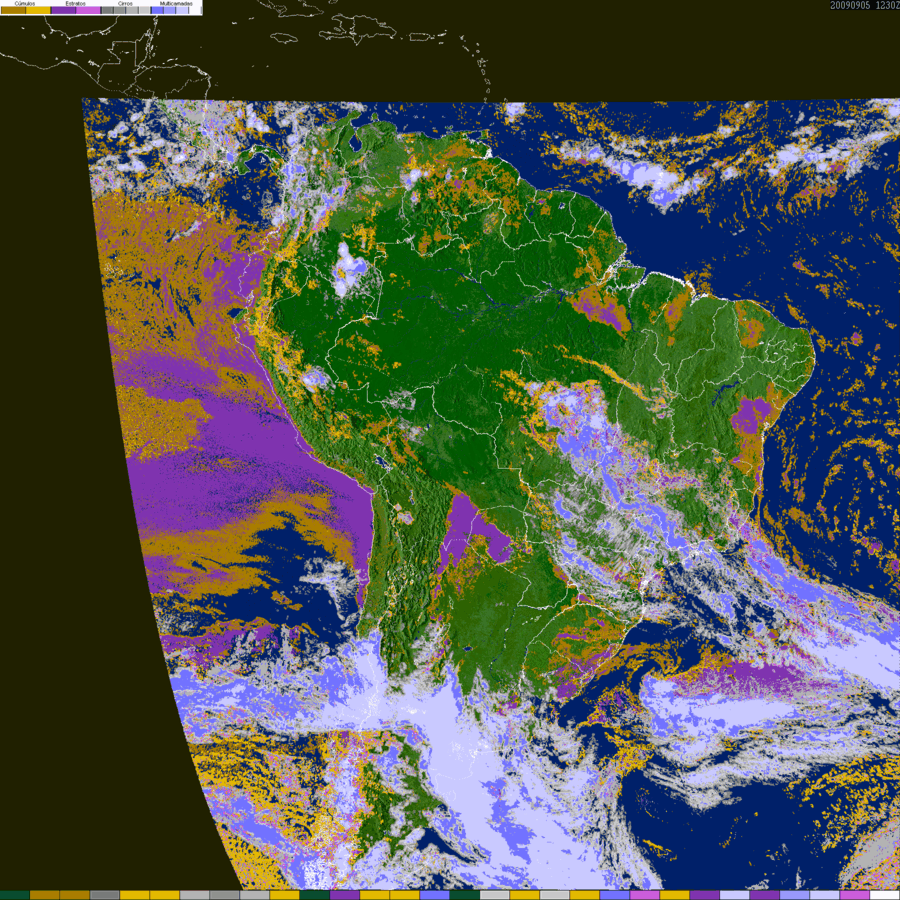
Task: Click the Multicamadas legend label
Action: (176, 3)
